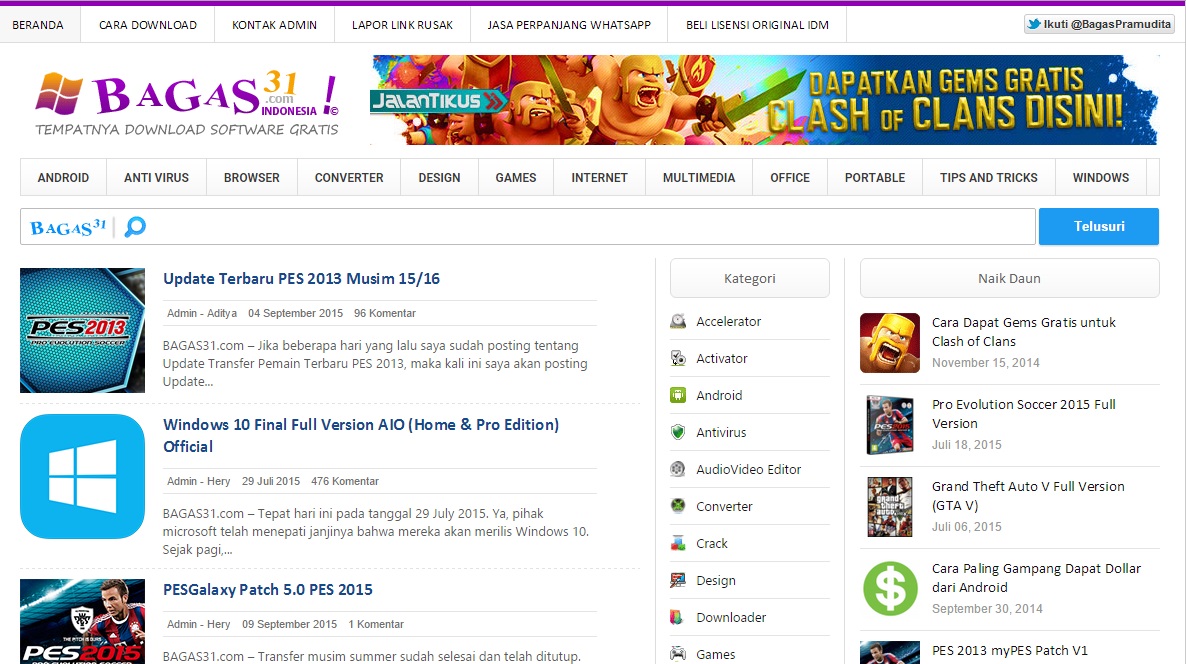Click the Activator category icon
The height and width of the screenshot is (664, 1186).
click(x=678, y=358)
